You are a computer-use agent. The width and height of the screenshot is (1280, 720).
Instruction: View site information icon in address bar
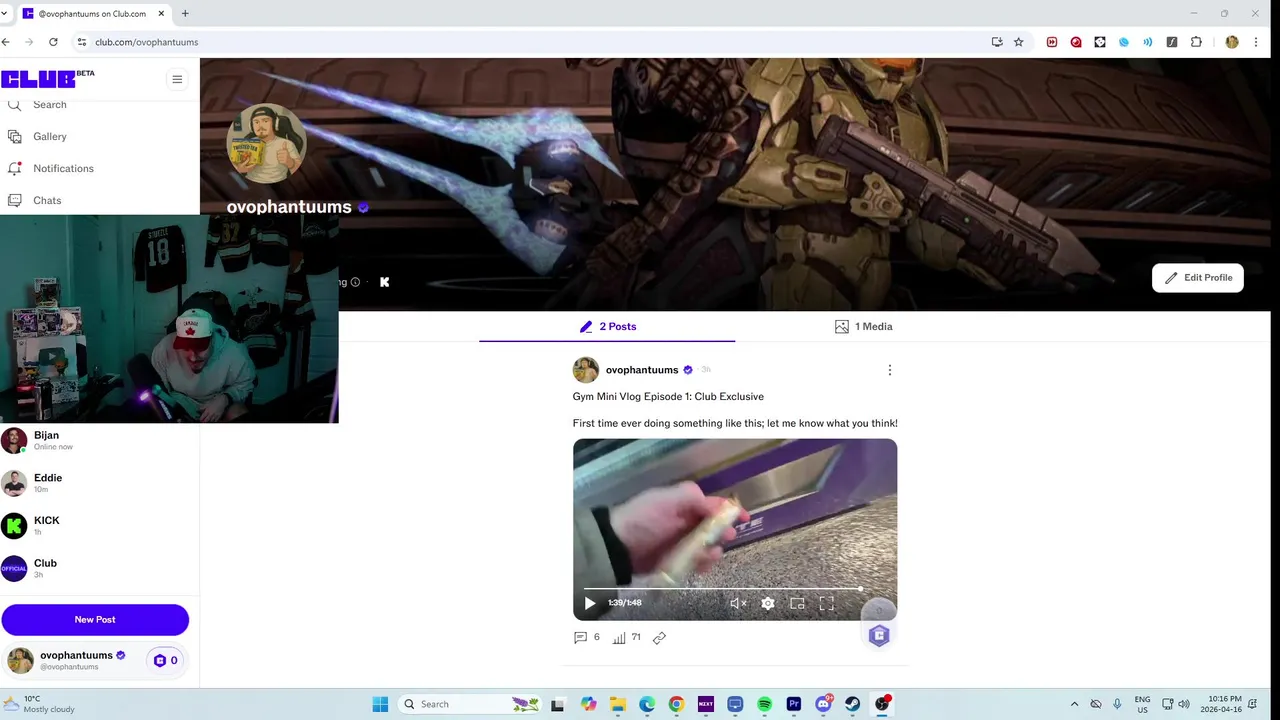pos(82,42)
